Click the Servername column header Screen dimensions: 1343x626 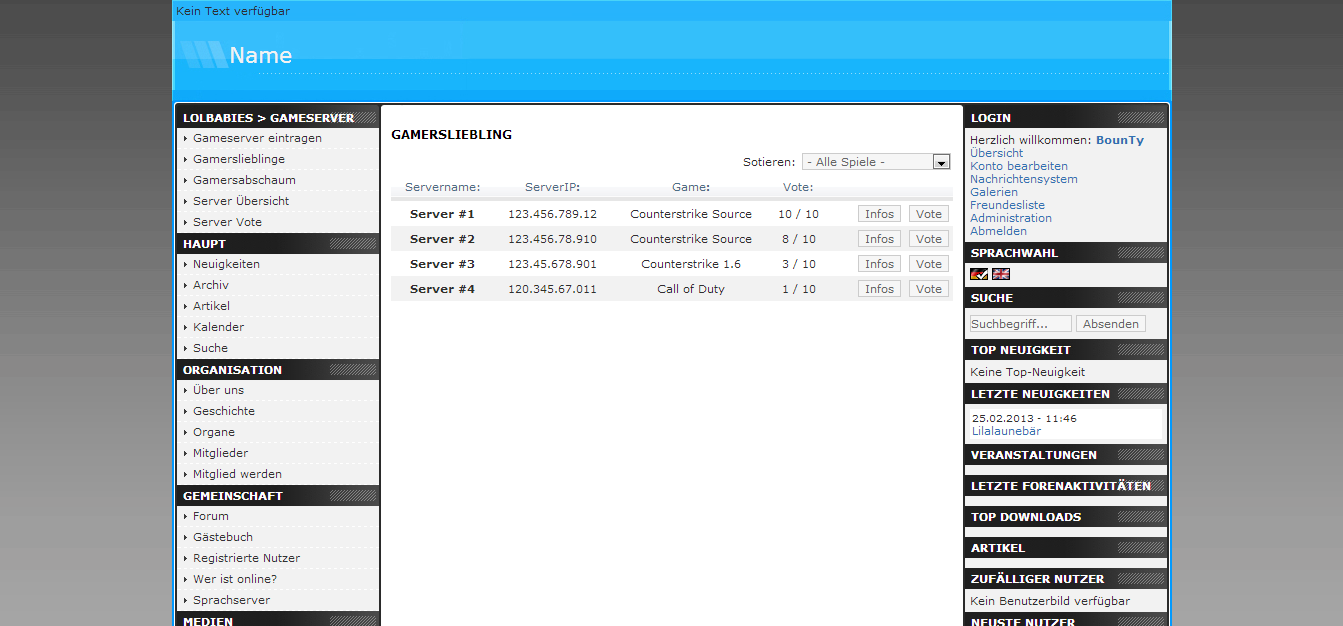point(442,187)
